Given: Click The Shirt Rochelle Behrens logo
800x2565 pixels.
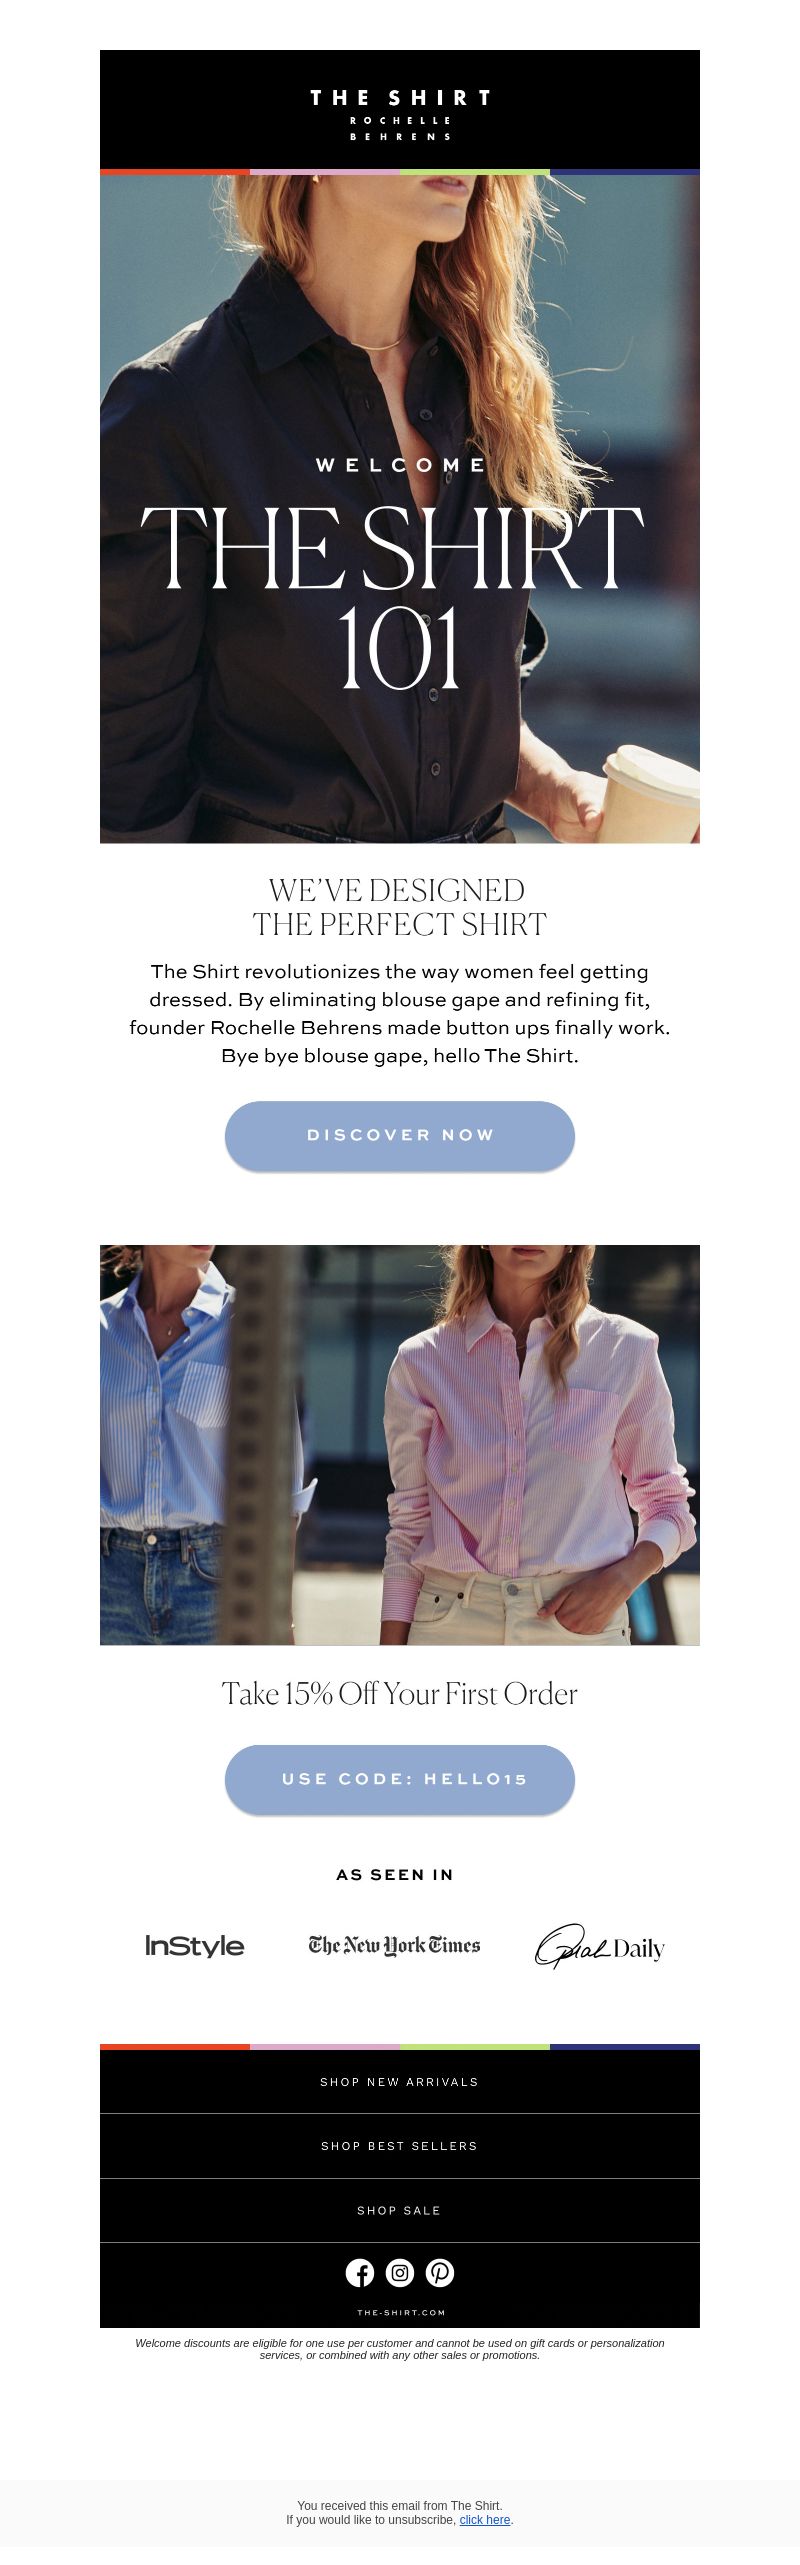Looking at the screenshot, I should pyautogui.click(x=400, y=114).
